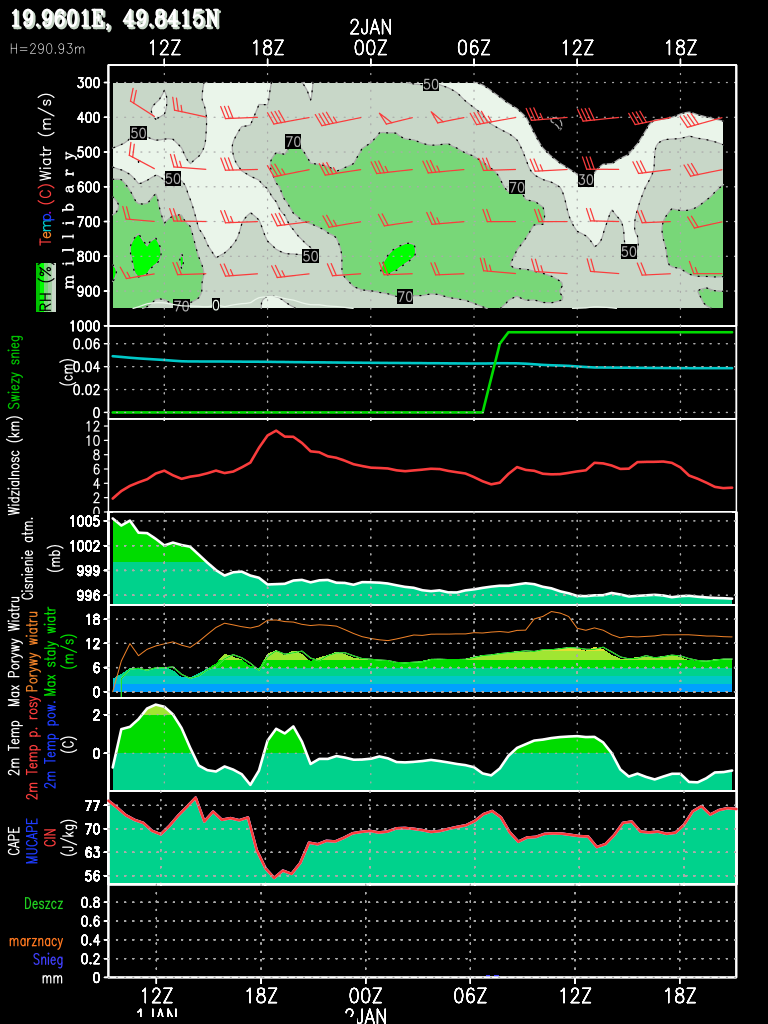768x1024 pixels.
Task: Click the coordinates title 19.9601E, 49.8415N
Action: click(x=115, y=19)
